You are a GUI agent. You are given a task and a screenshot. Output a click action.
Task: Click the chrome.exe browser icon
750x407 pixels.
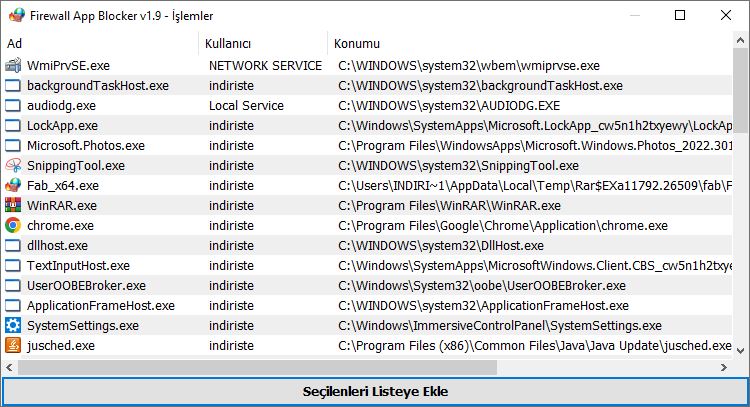(13, 225)
